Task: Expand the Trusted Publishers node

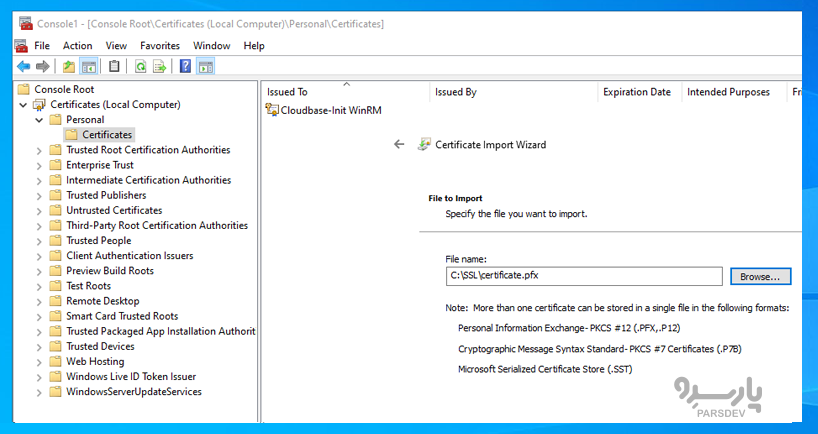Action: pyautogui.click(x=39, y=196)
